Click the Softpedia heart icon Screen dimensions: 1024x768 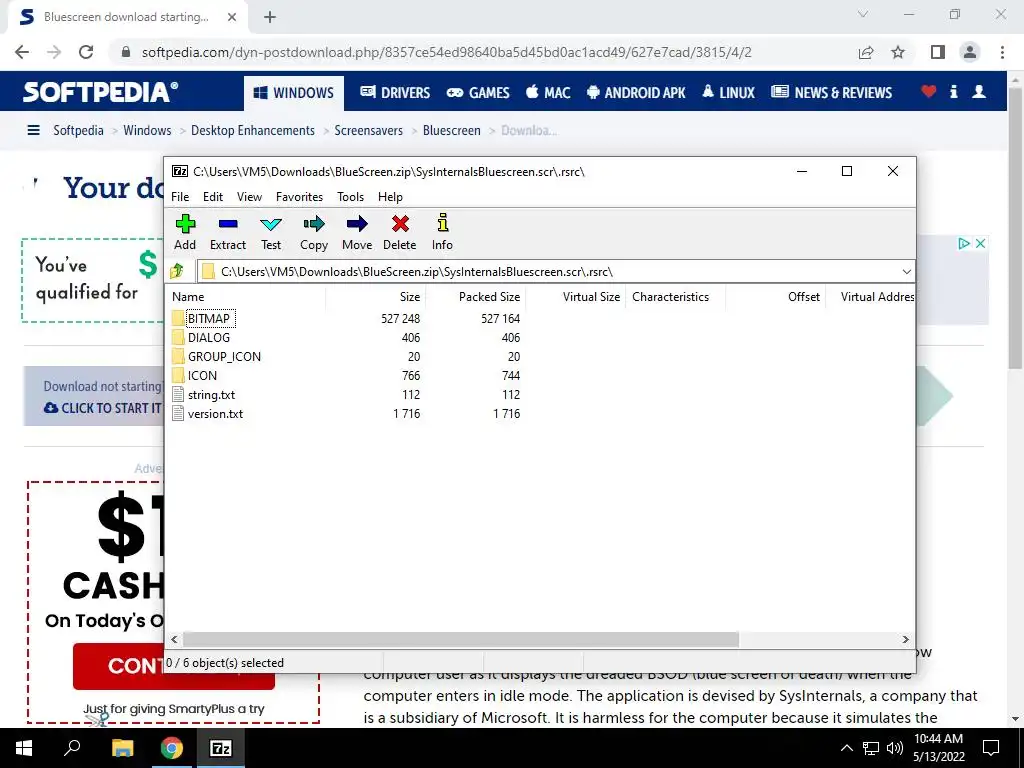(928, 91)
